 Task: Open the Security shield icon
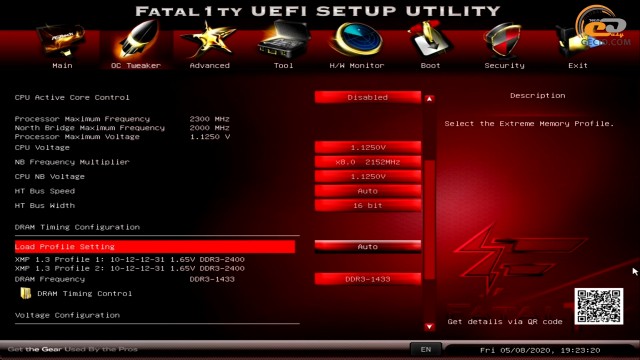click(x=504, y=41)
